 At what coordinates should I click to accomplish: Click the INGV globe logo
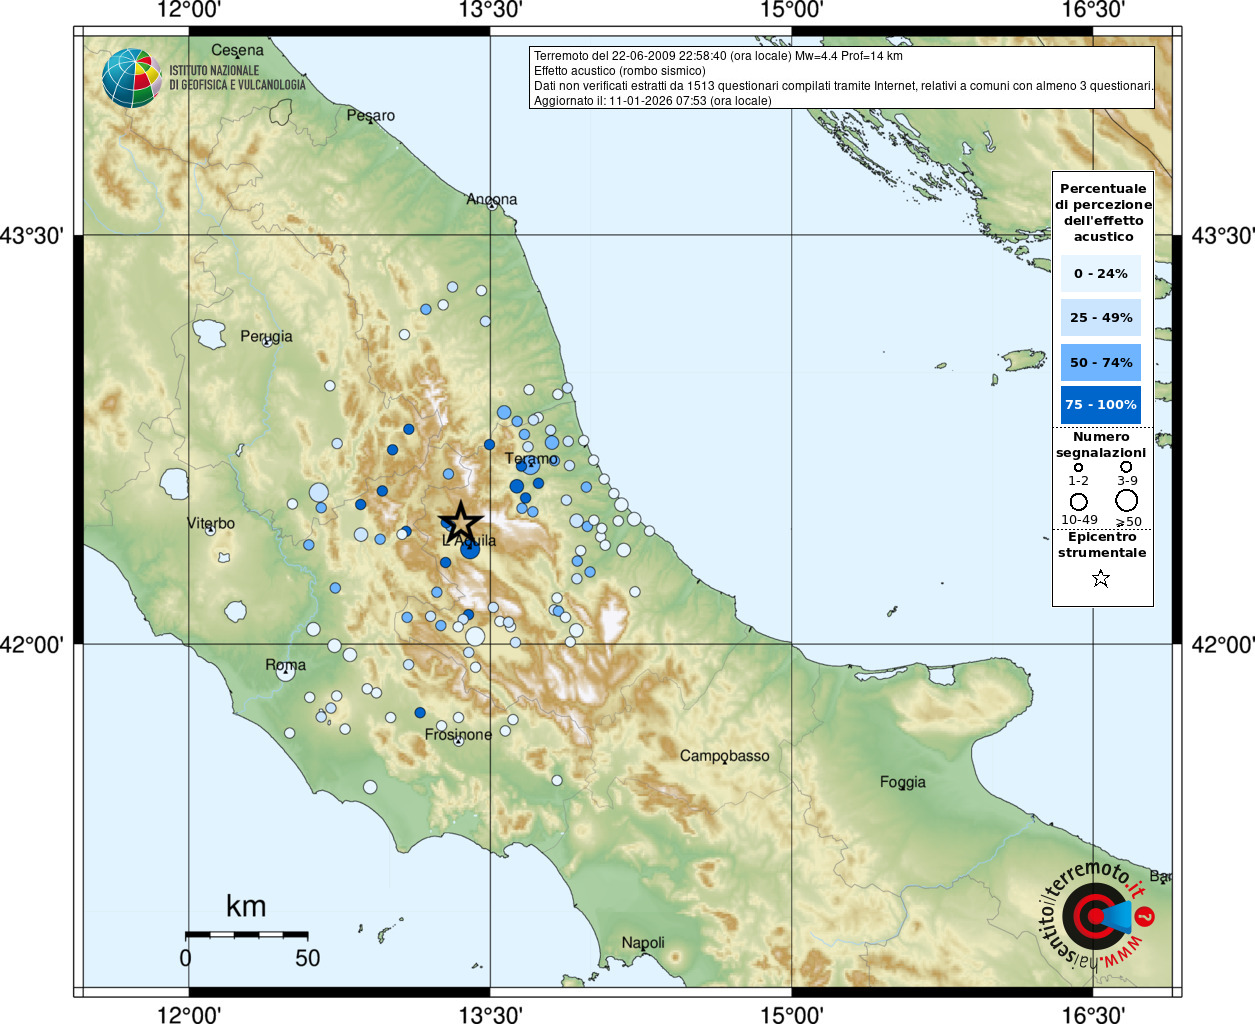pos(132,78)
